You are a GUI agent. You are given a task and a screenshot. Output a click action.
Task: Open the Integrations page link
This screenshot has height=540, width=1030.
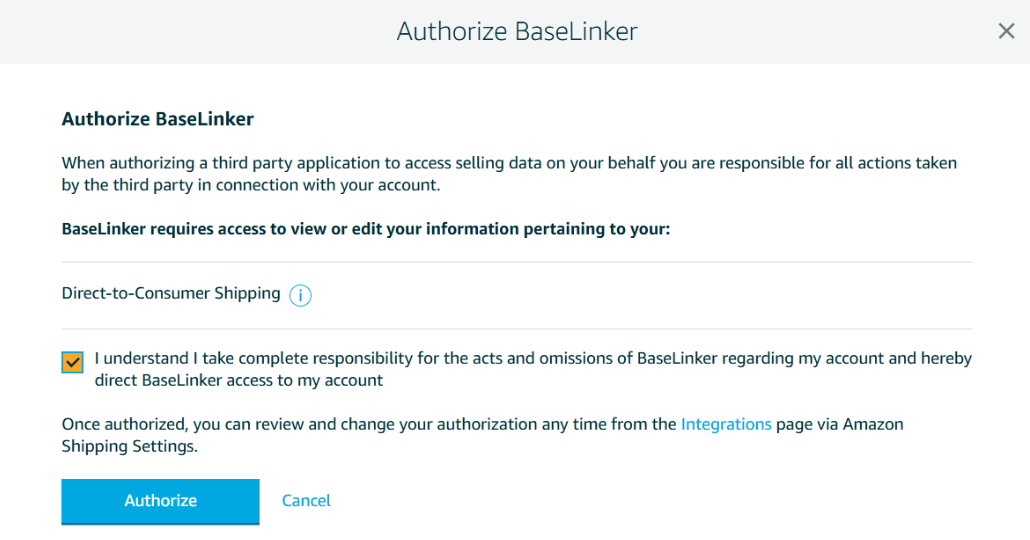726,424
